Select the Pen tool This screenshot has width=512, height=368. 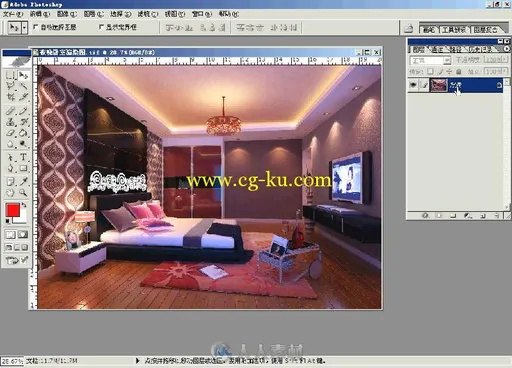10,168
